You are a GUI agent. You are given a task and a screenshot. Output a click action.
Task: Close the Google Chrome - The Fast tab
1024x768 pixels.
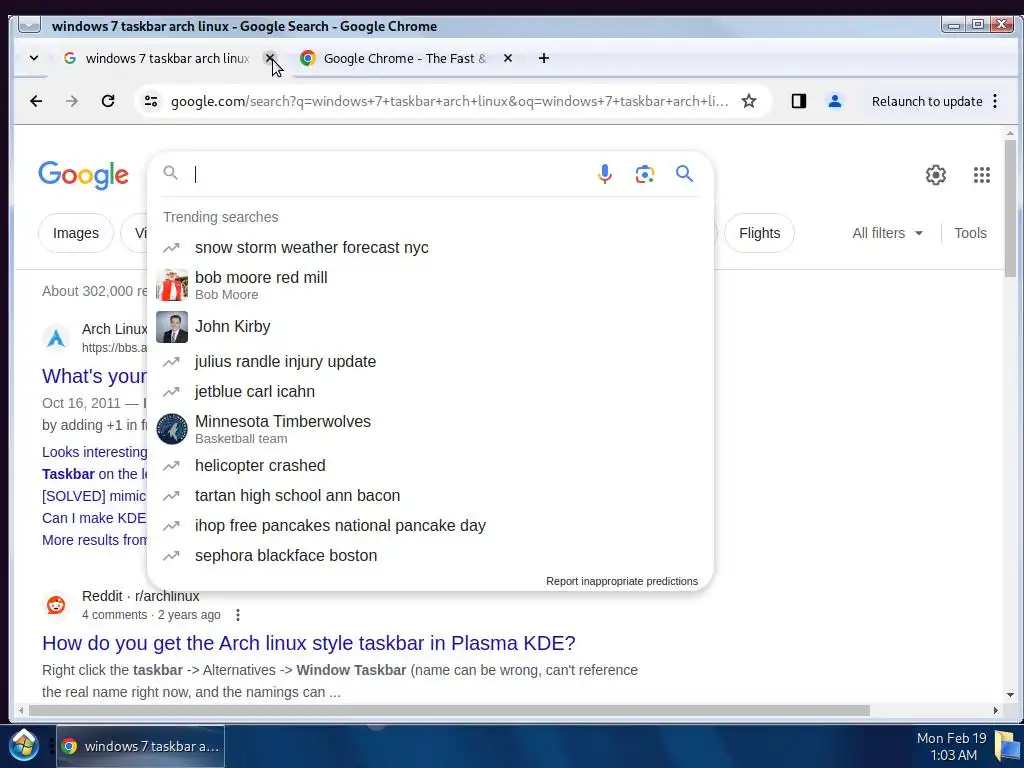point(507,58)
